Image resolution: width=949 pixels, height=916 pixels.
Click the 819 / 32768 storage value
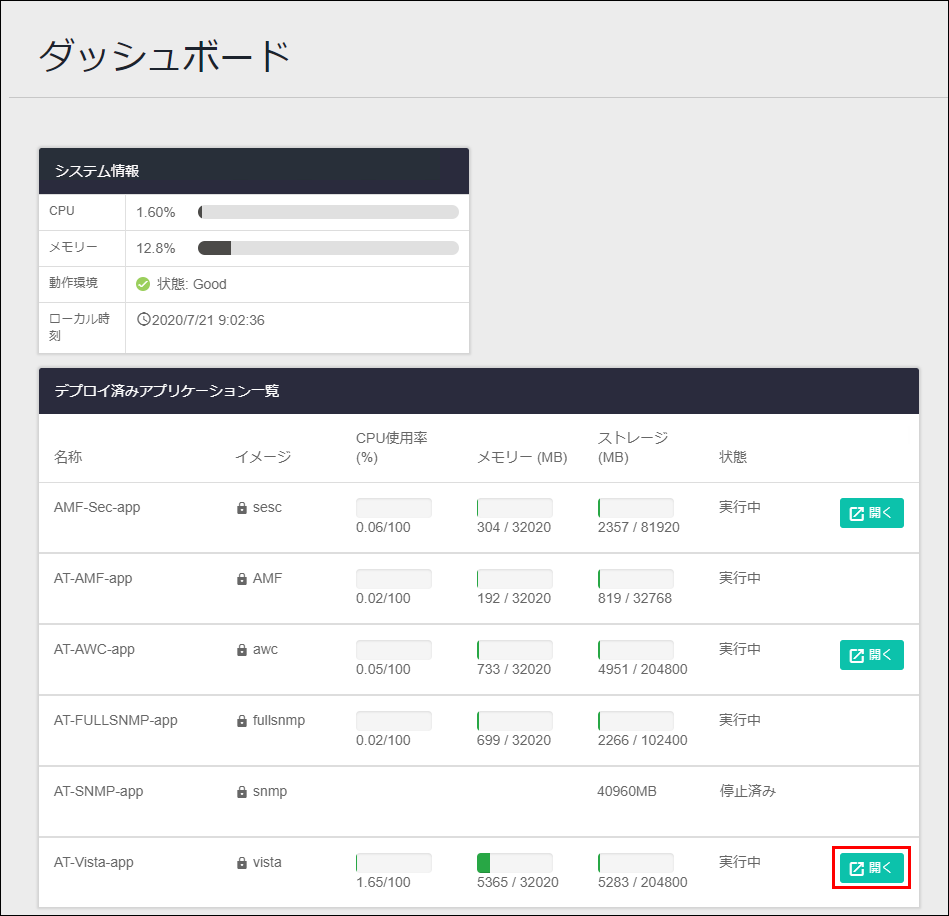(635, 598)
